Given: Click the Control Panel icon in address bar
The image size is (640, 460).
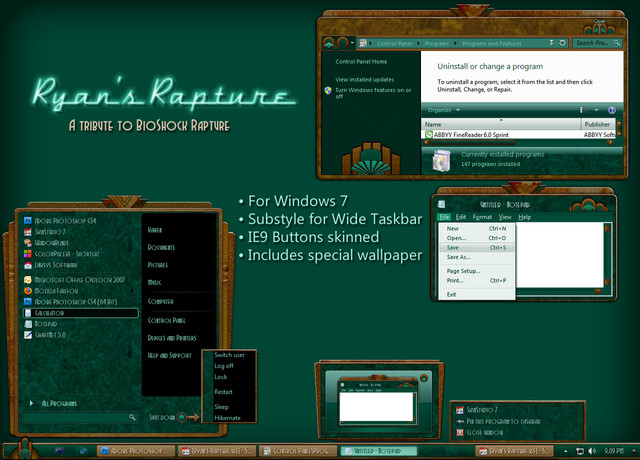Looking at the screenshot, I should (x=363, y=43).
